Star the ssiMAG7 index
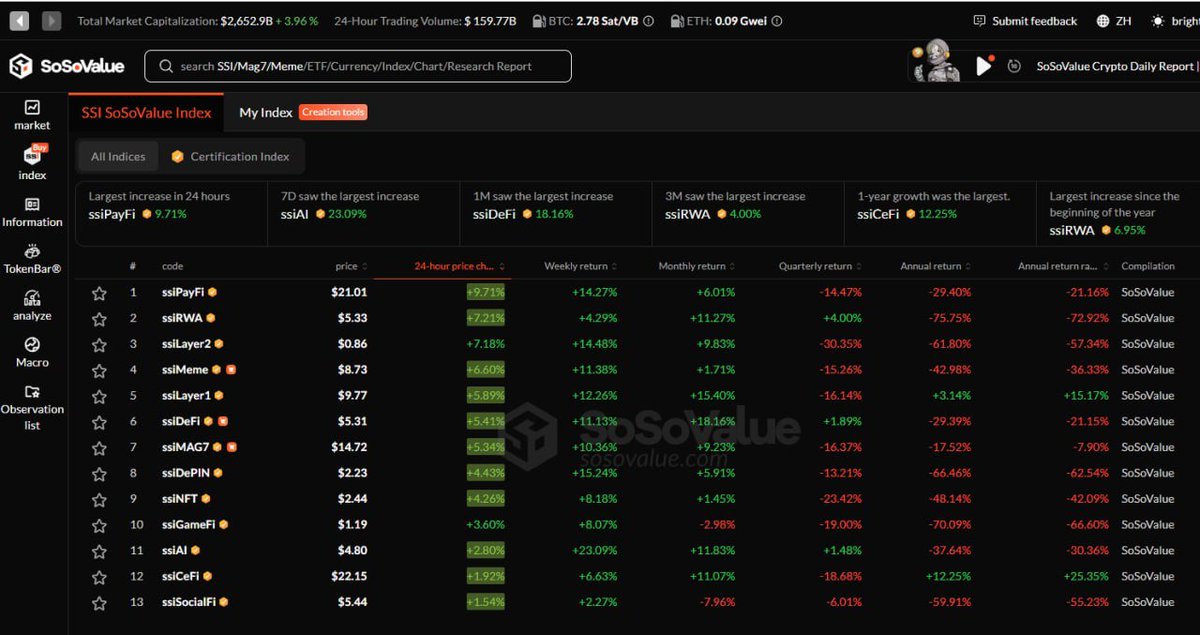The height and width of the screenshot is (635, 1200). click(x=99, y=448)
